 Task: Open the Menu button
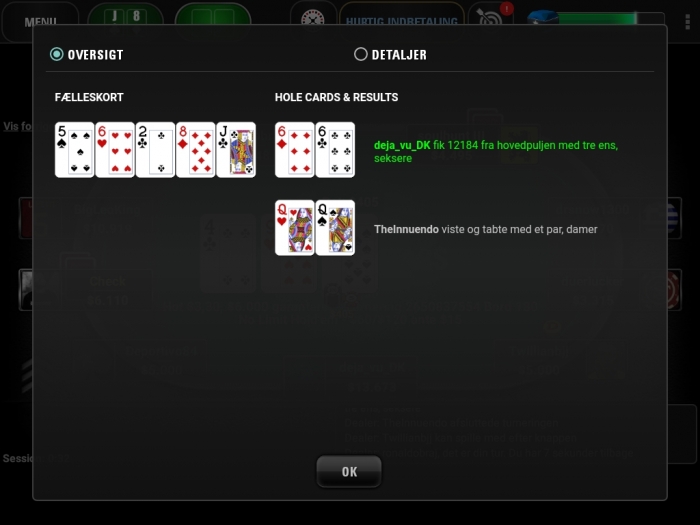(x=40, y=21)
